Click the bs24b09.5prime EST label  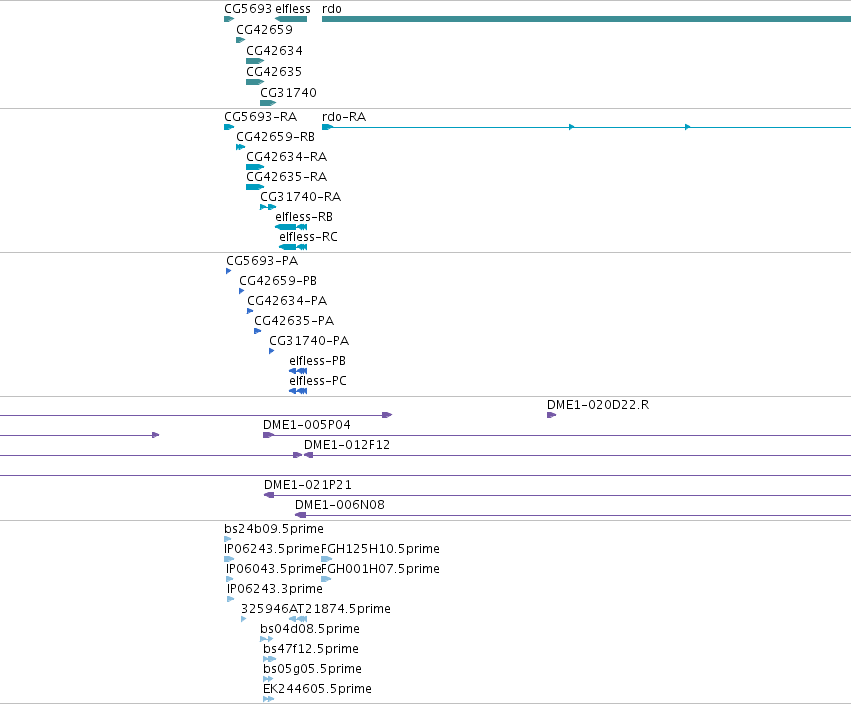[x=274, y=529]
